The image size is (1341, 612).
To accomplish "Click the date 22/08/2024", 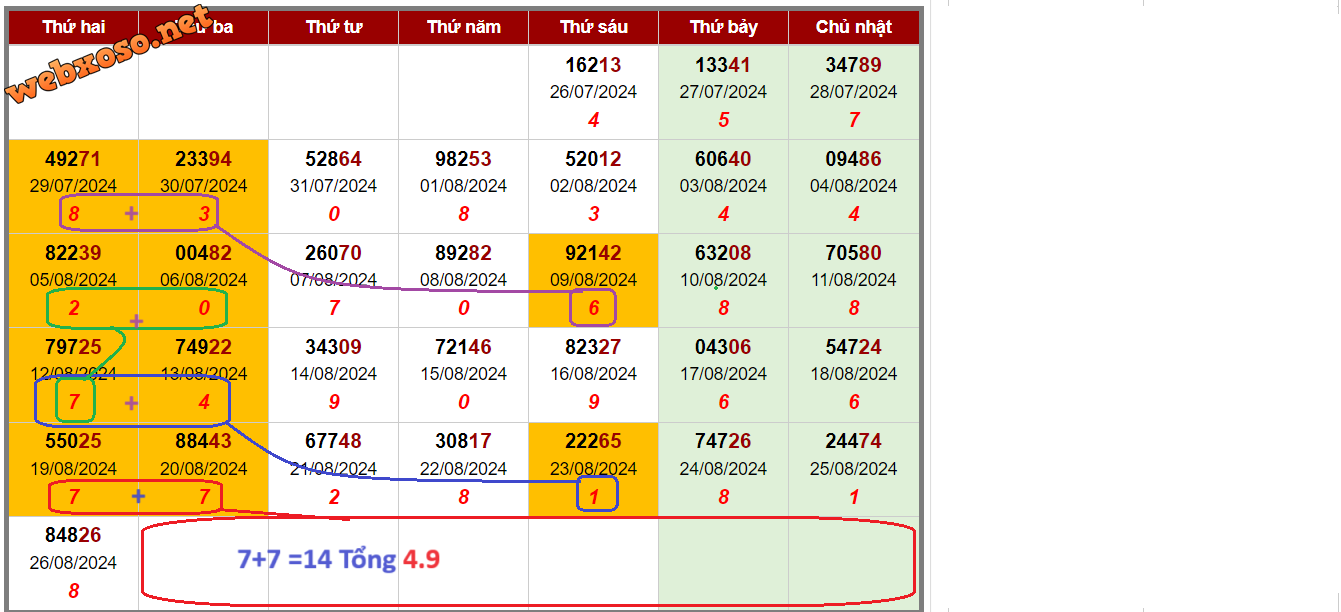I will point(463,468).
